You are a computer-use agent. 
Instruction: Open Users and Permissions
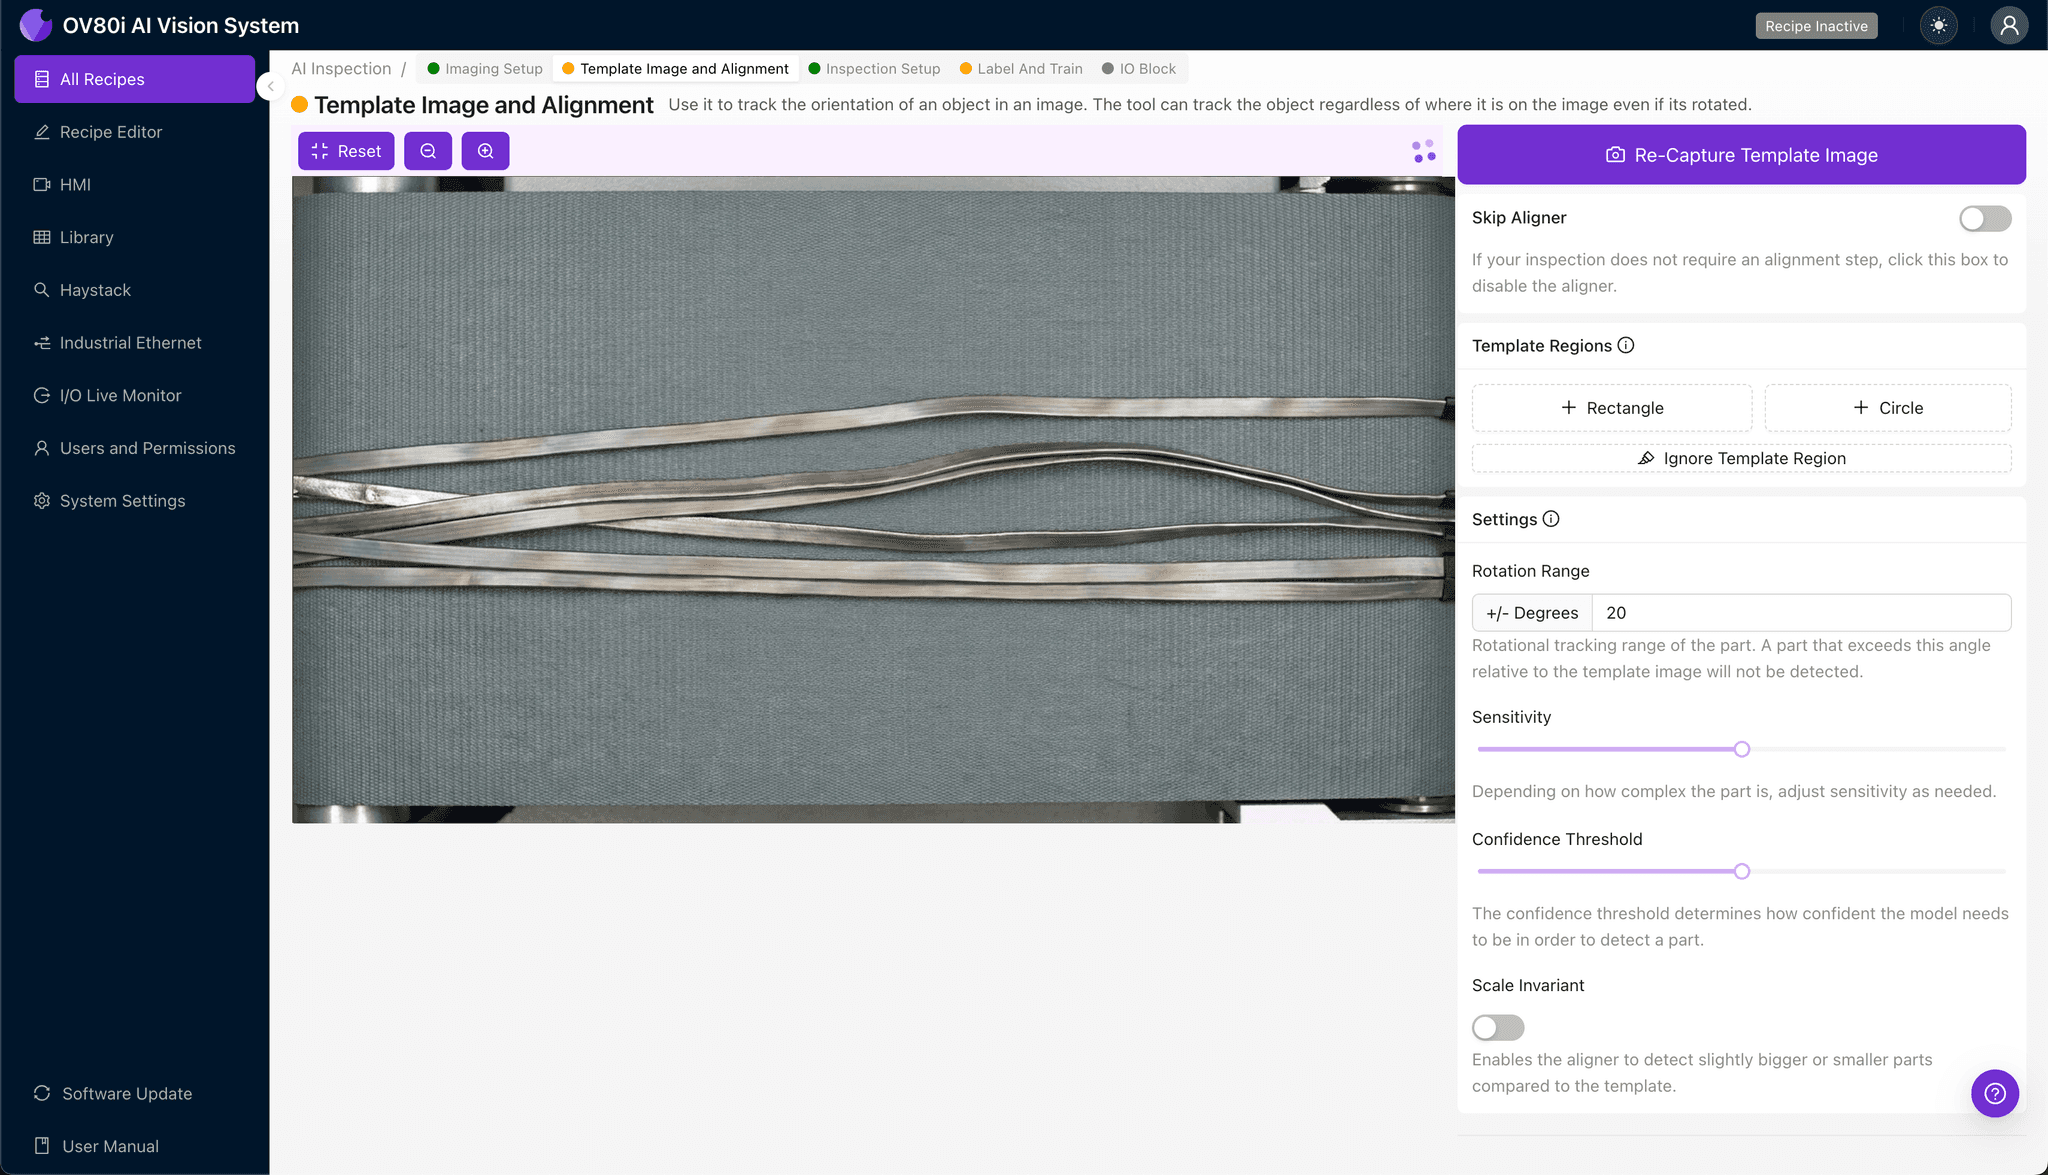pyautogui.click(x=135, y=448)
